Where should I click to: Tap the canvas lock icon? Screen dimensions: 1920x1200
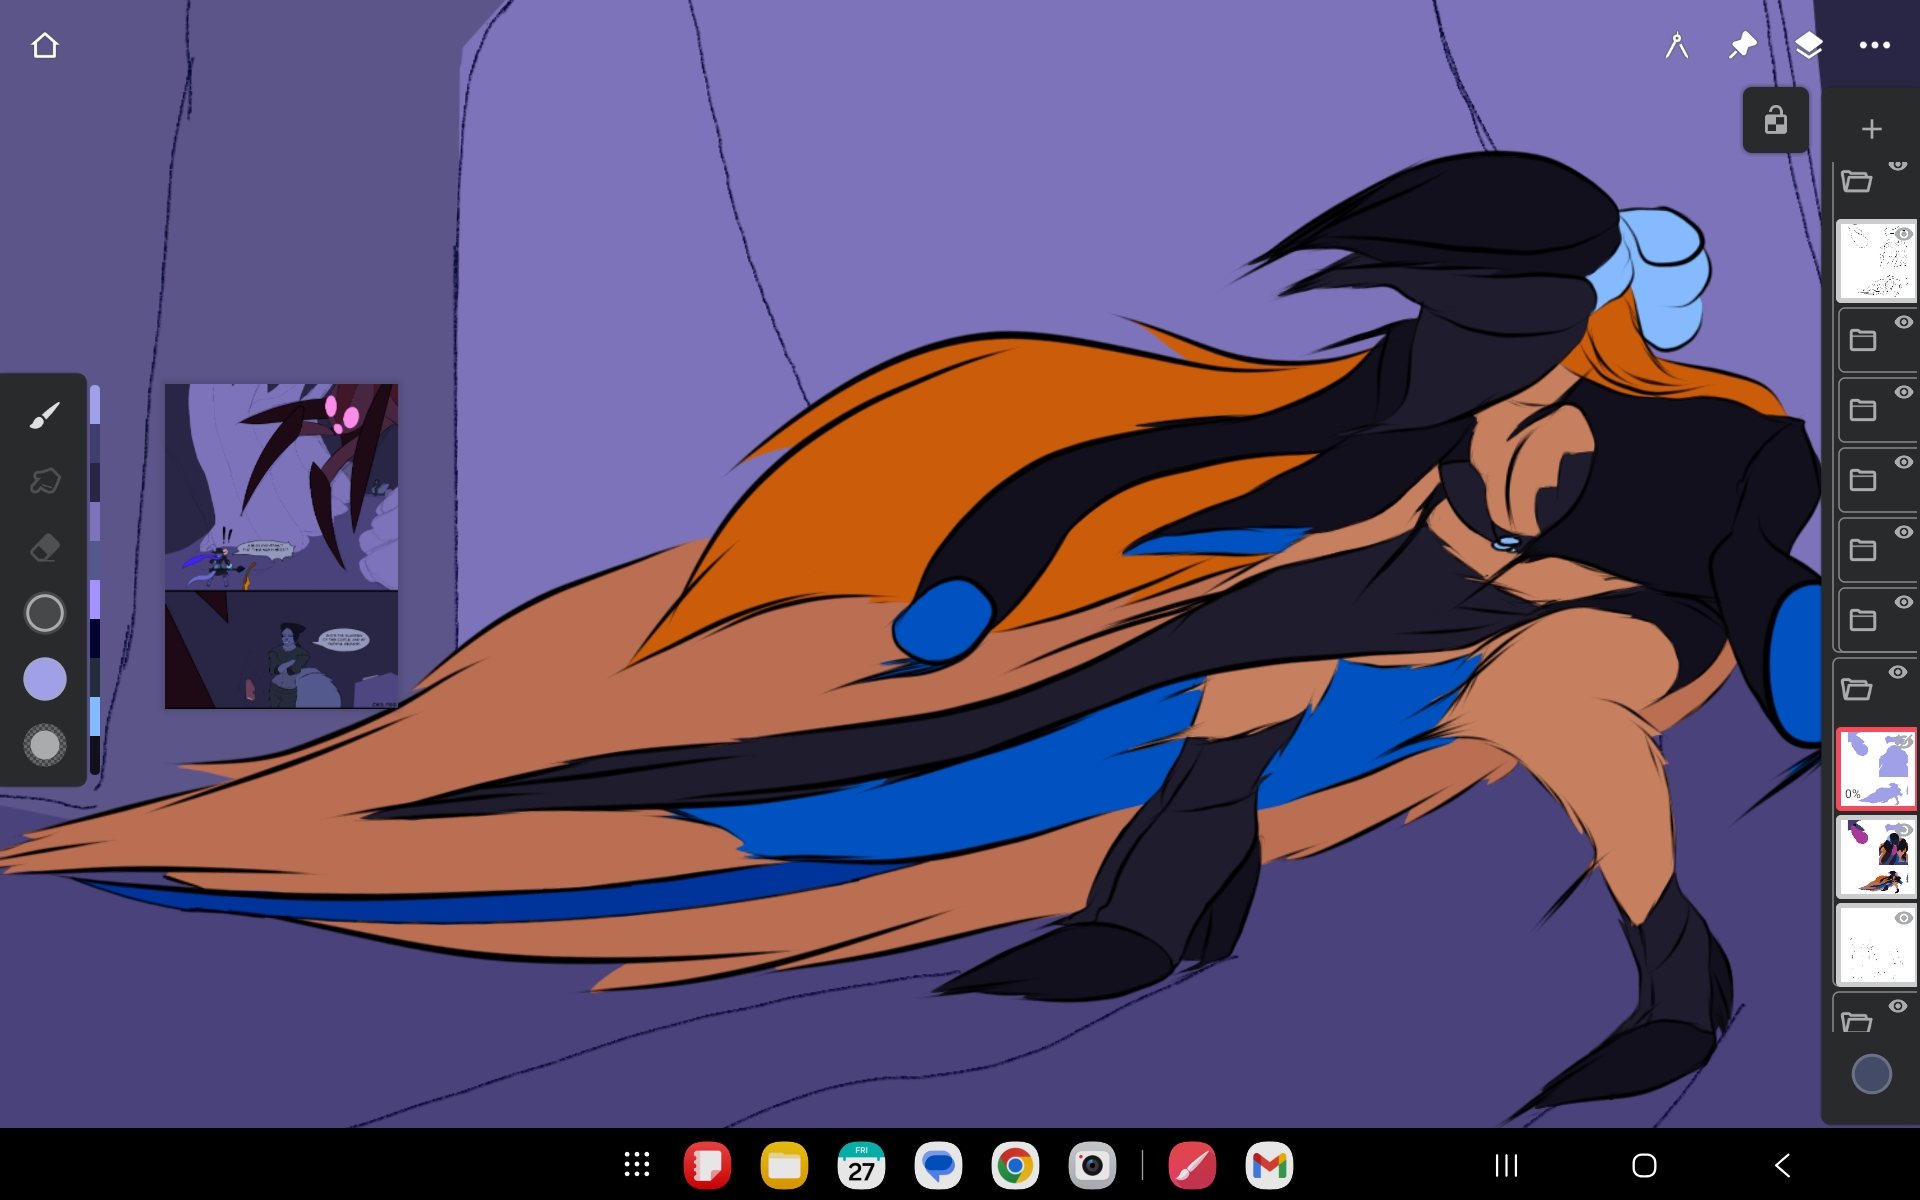(x=1775, y=121)
